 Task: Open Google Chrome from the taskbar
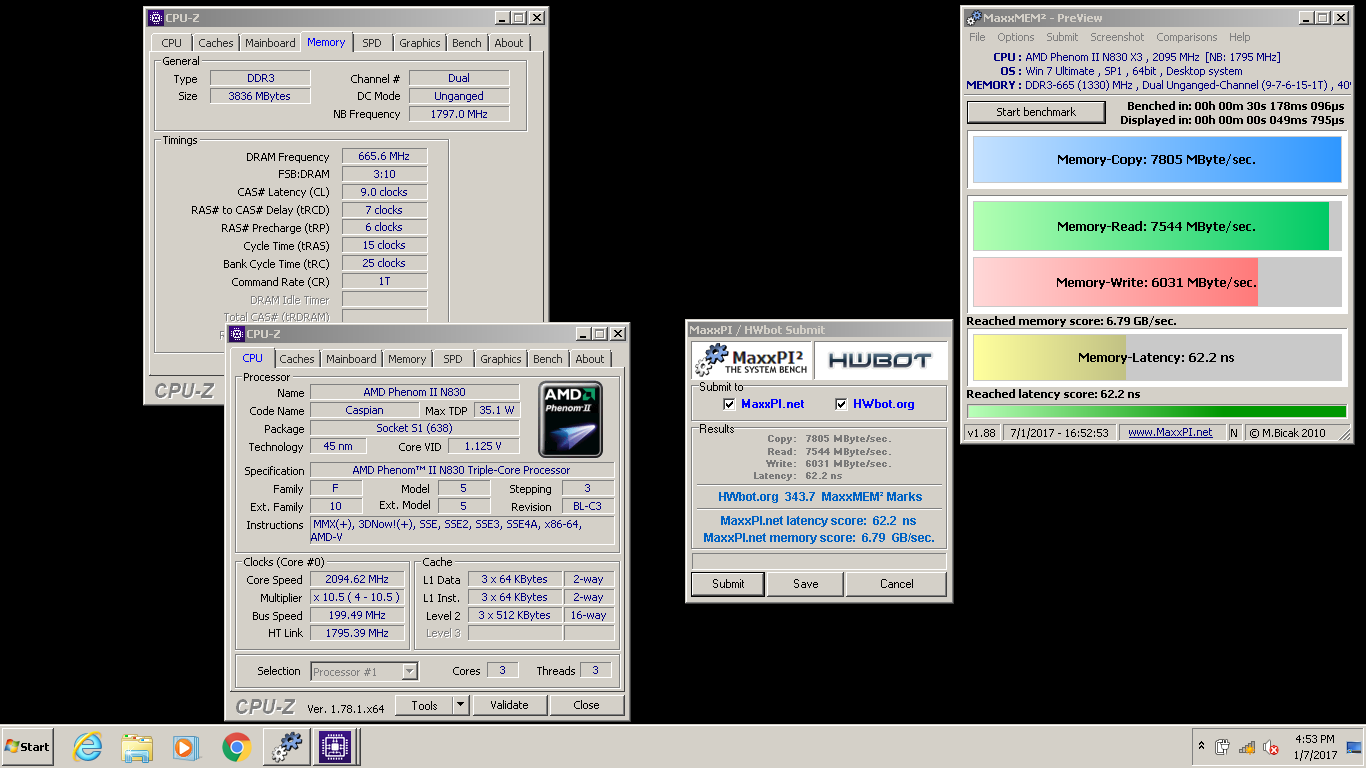point(236,747)
